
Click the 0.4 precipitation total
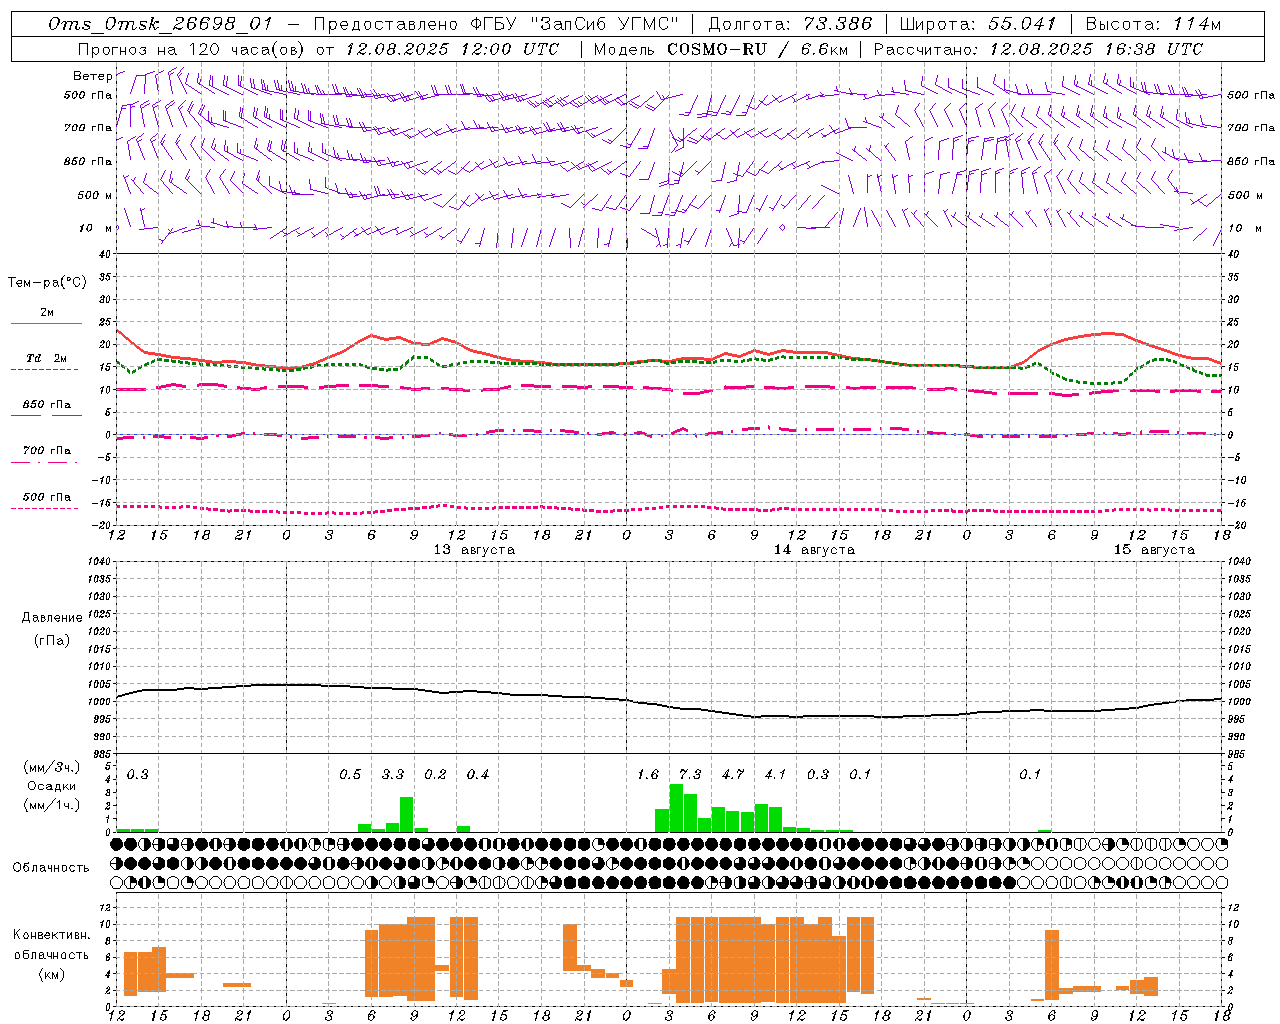(478, 774)
